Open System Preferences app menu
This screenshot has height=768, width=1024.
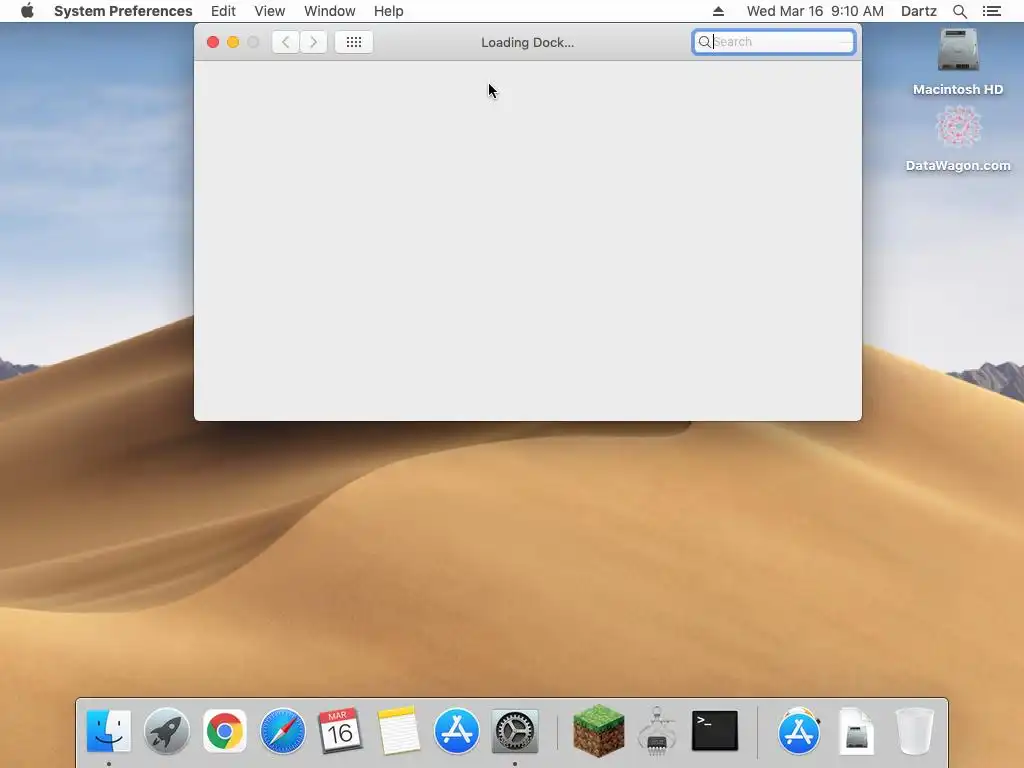pos(123,11)
